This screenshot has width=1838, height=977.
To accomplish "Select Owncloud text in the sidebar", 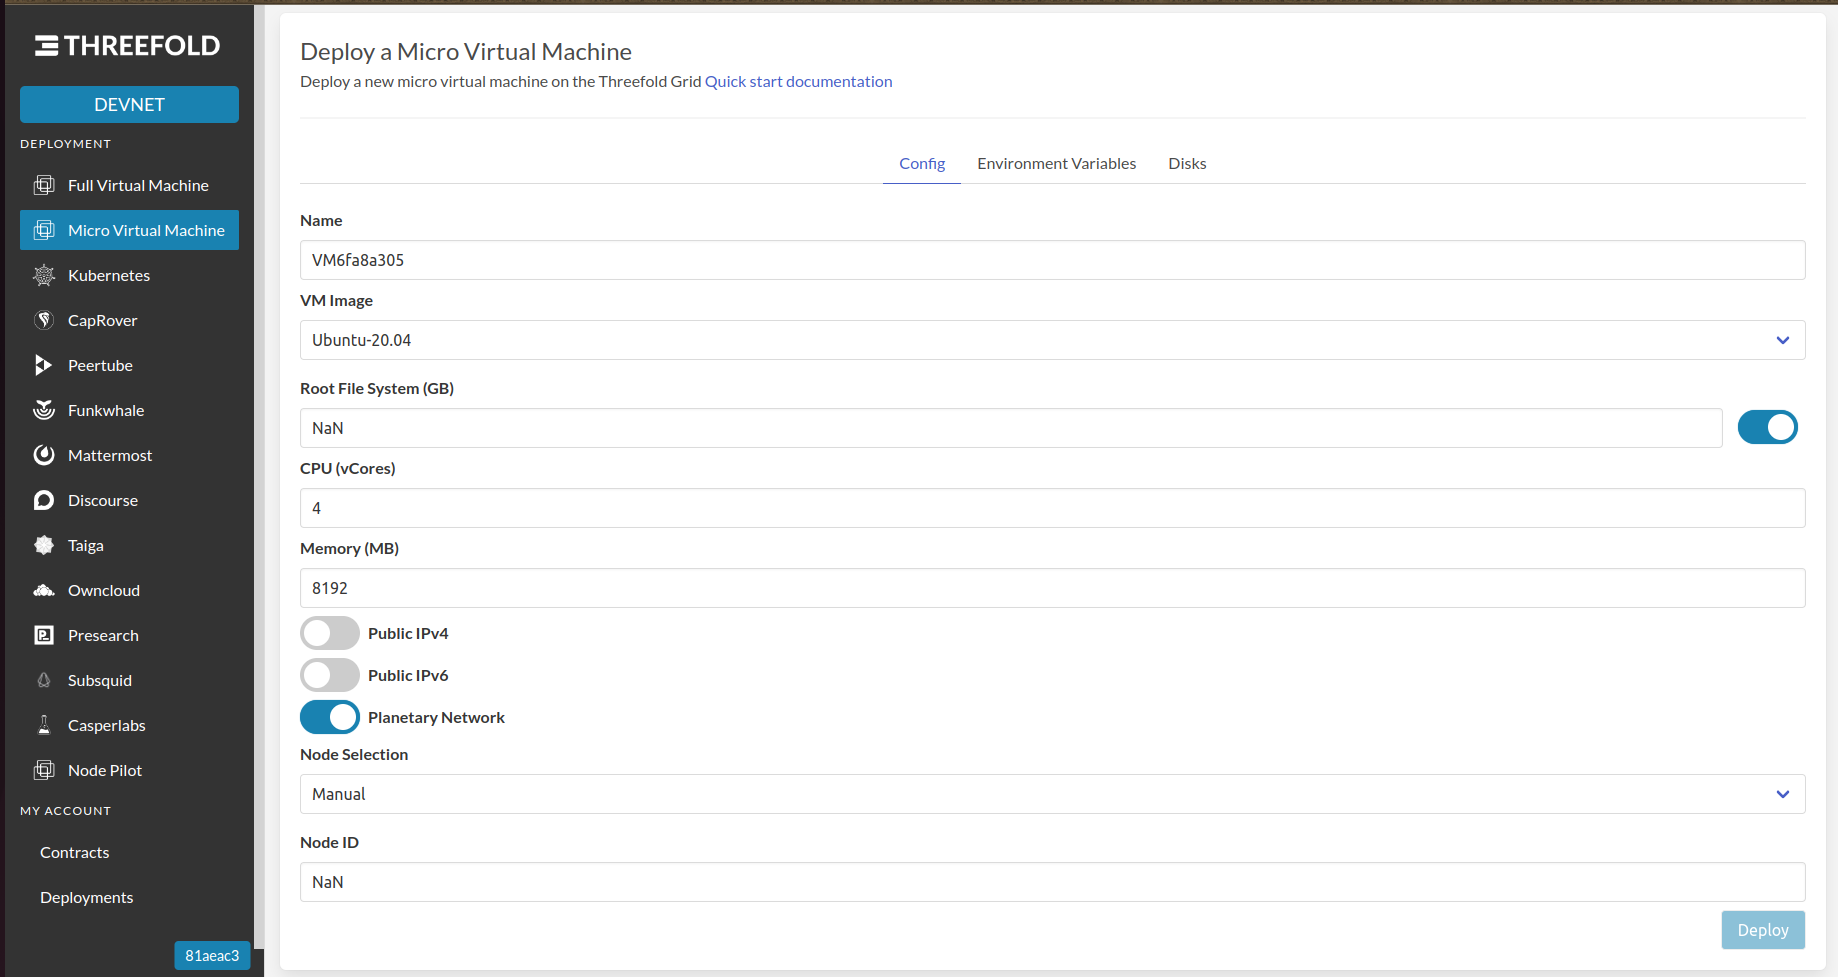I will coord(104,590).
